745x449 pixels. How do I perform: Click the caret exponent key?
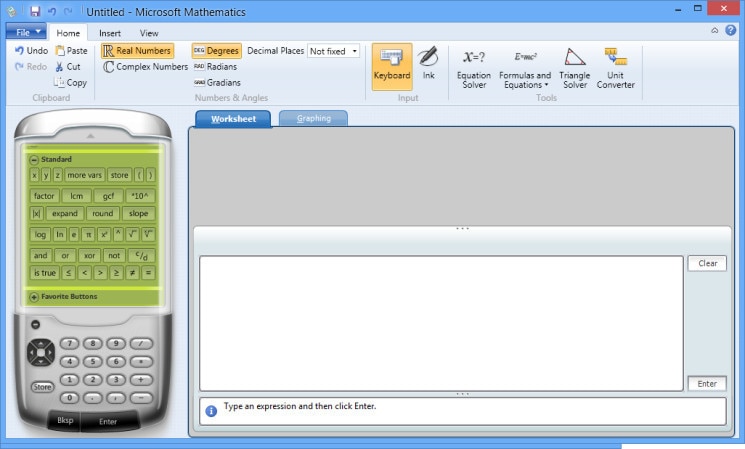(x=118, y=234)
